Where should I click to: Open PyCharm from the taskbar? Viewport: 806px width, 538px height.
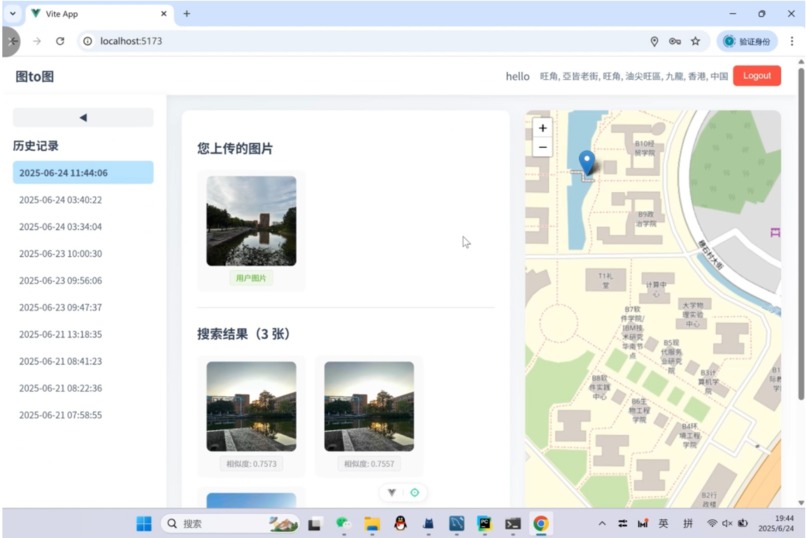point(484,524)
